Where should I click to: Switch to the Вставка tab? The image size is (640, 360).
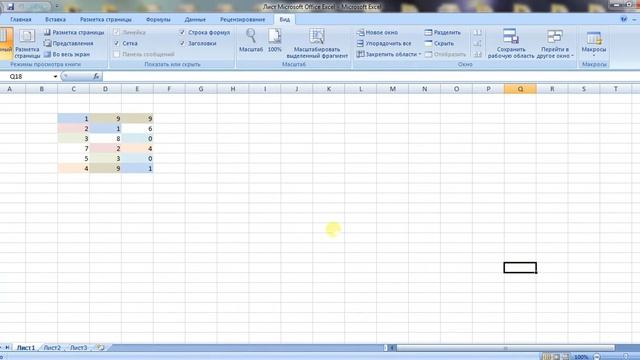pyautogui.click(x=56, y=20)
